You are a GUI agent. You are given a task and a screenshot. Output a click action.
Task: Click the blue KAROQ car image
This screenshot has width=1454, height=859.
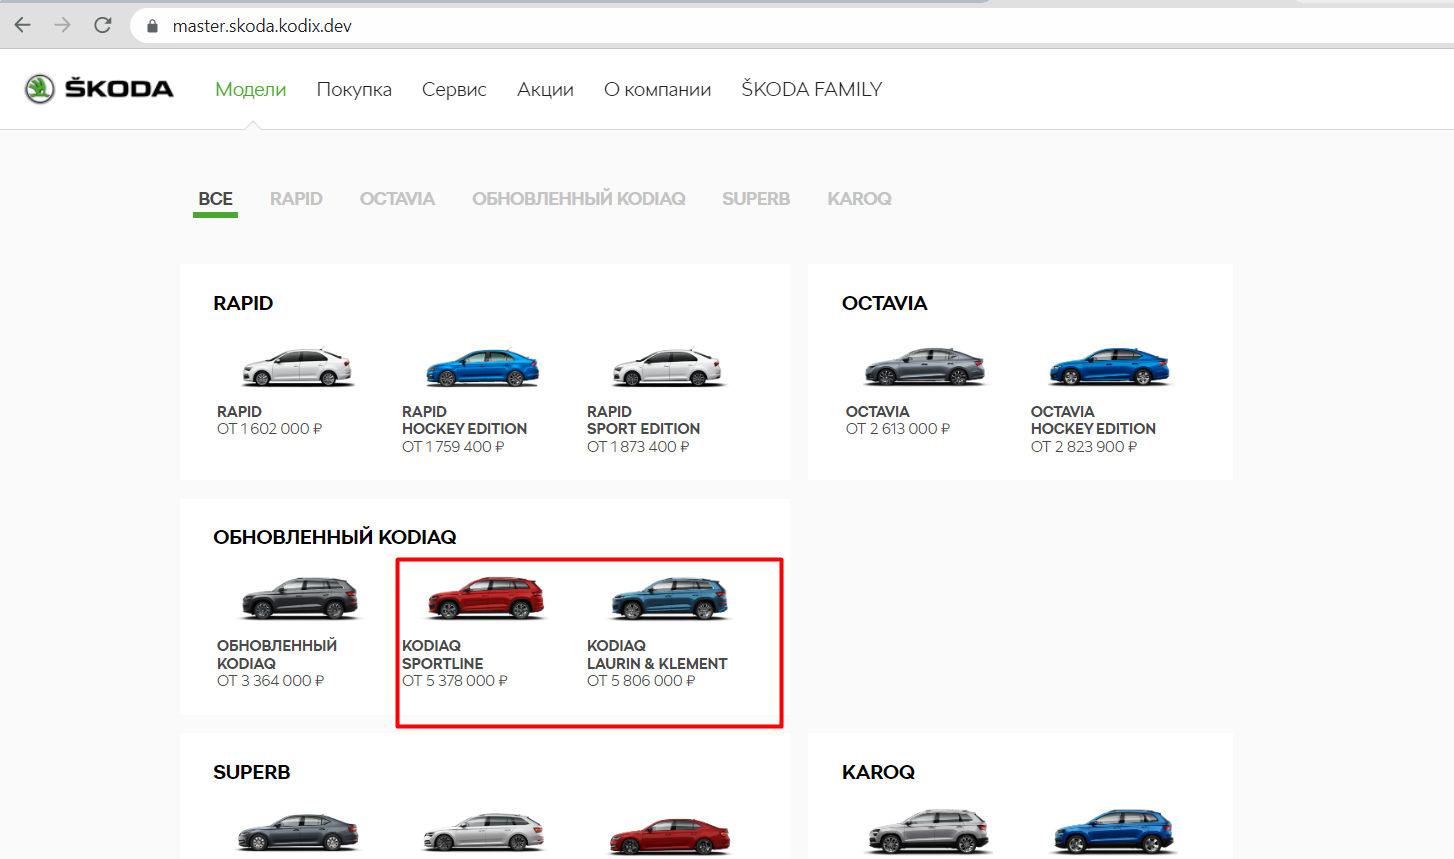(x=1113, y=830)
